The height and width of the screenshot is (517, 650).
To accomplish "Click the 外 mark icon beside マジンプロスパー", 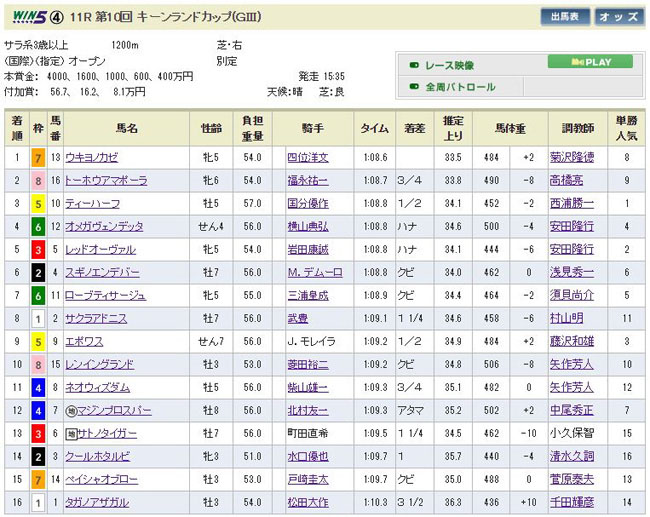I will [72, 411].
